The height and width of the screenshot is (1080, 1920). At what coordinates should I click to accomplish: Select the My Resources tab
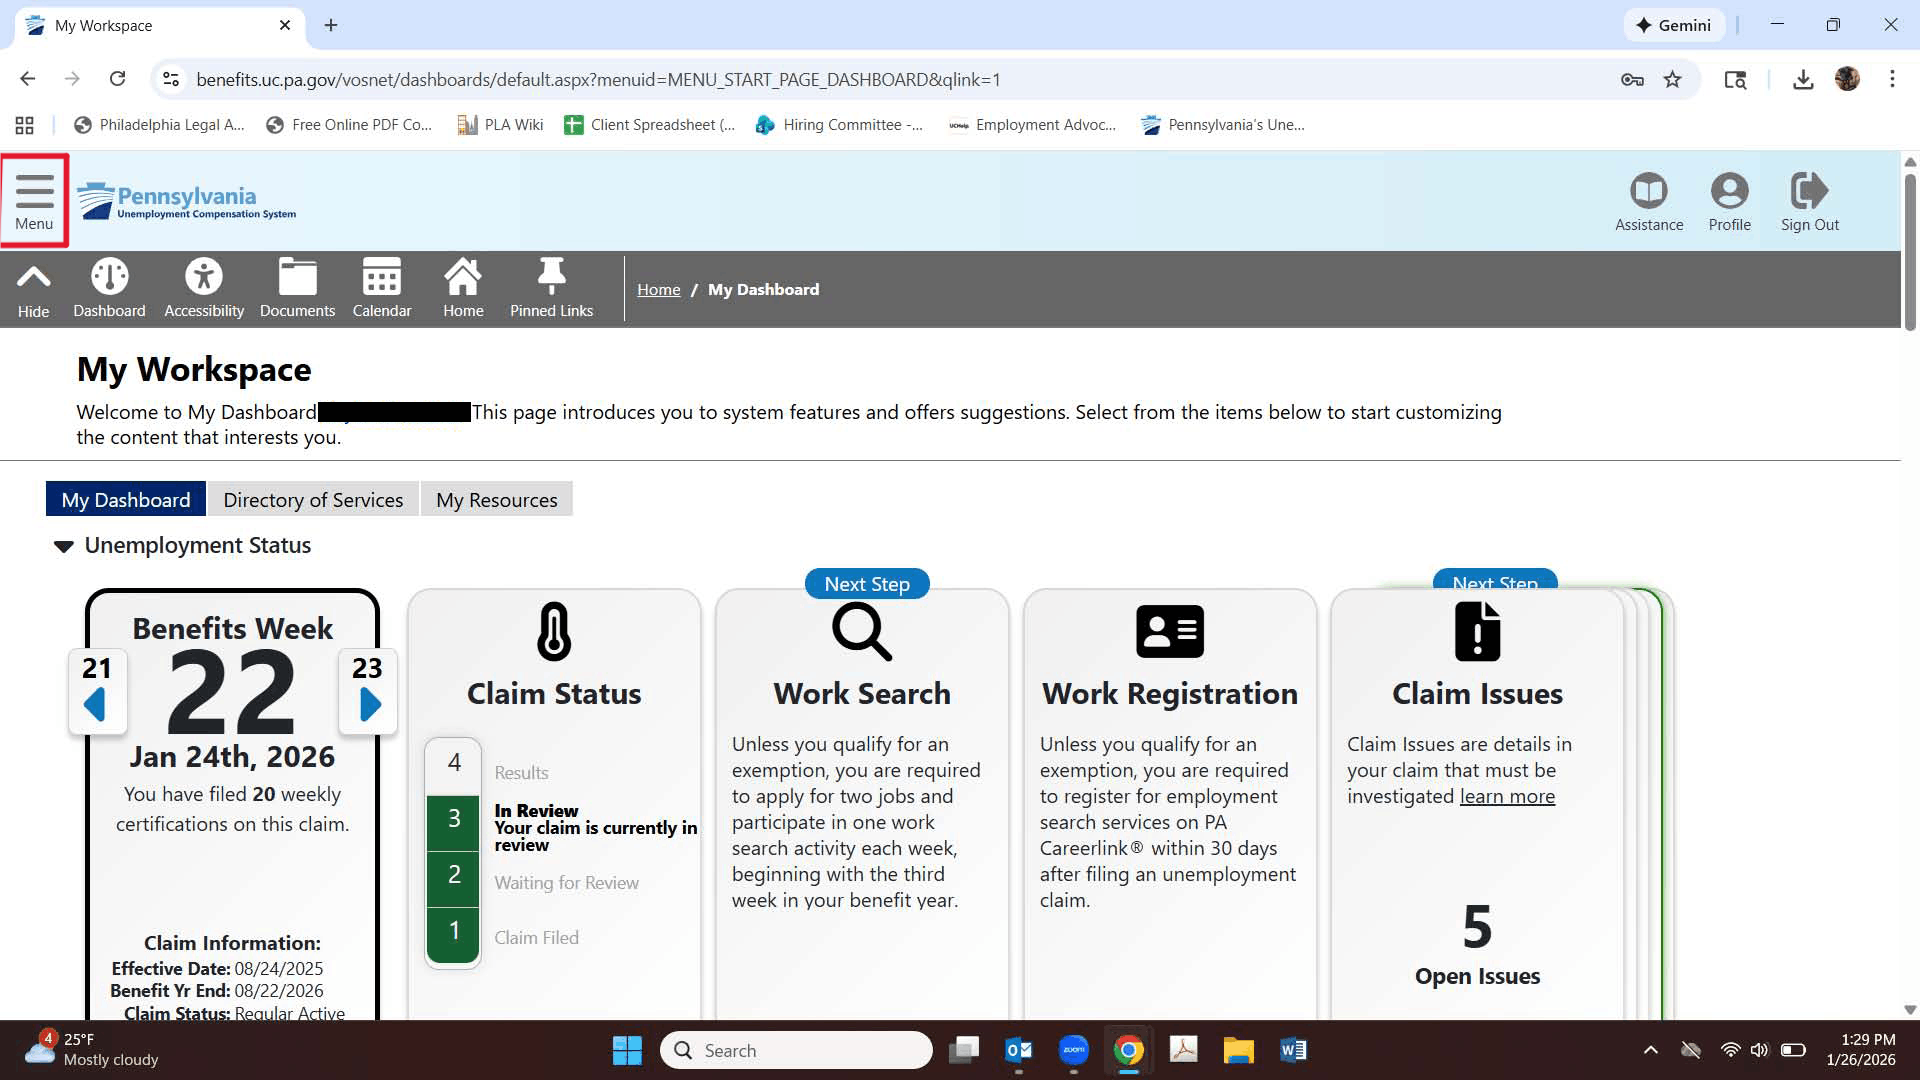(x=496, y=500)
